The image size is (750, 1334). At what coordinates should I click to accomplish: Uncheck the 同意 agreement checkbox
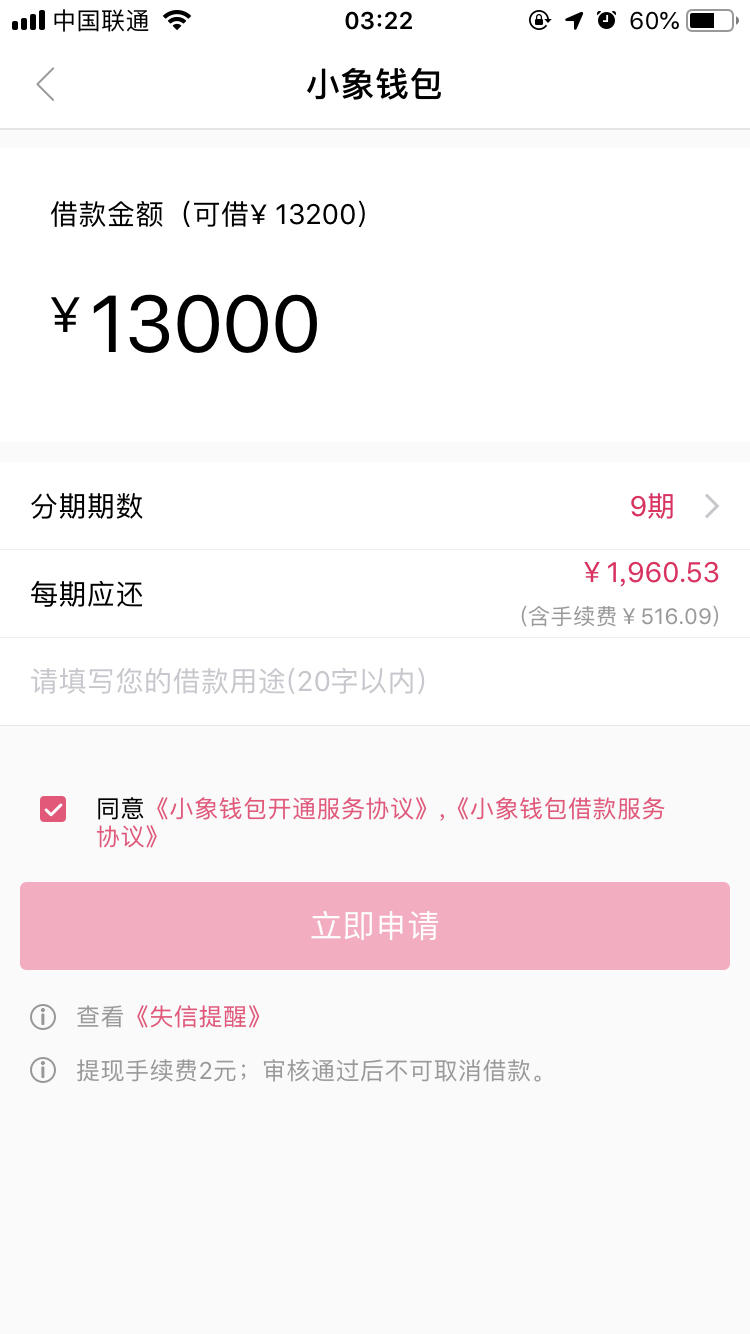tap(53, 809)
